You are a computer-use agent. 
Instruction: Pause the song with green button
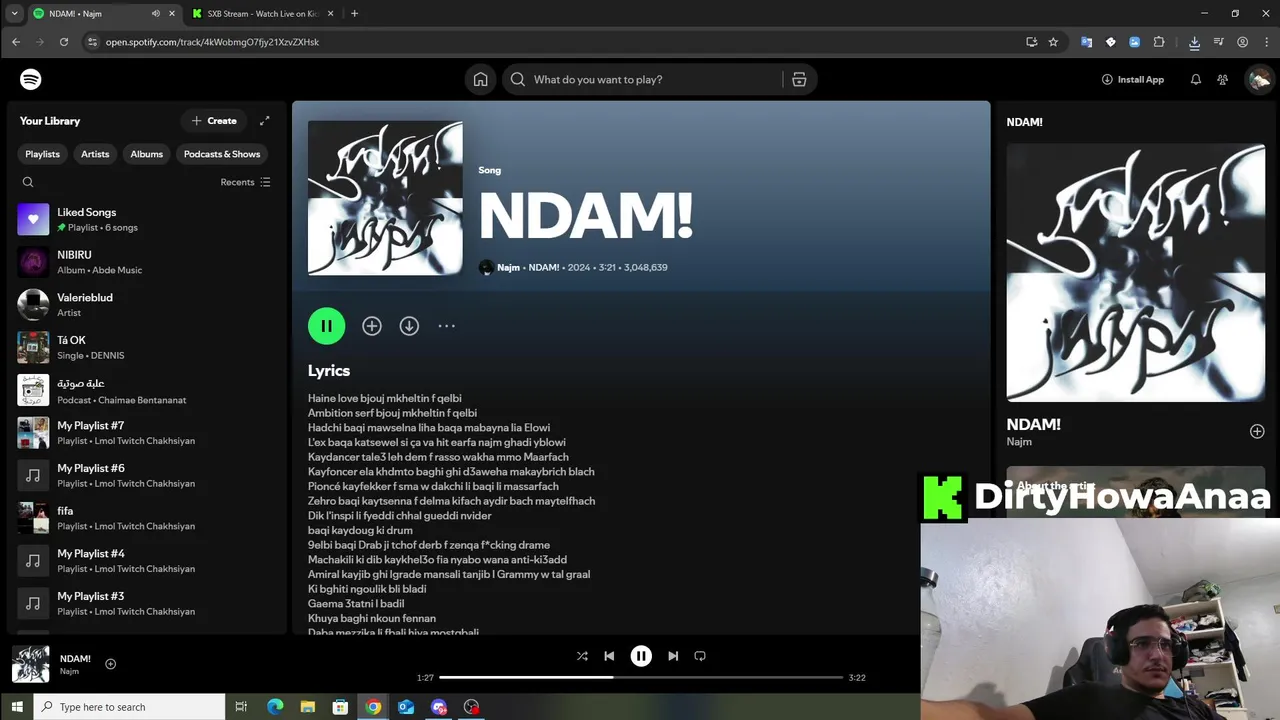coord(327,326)
